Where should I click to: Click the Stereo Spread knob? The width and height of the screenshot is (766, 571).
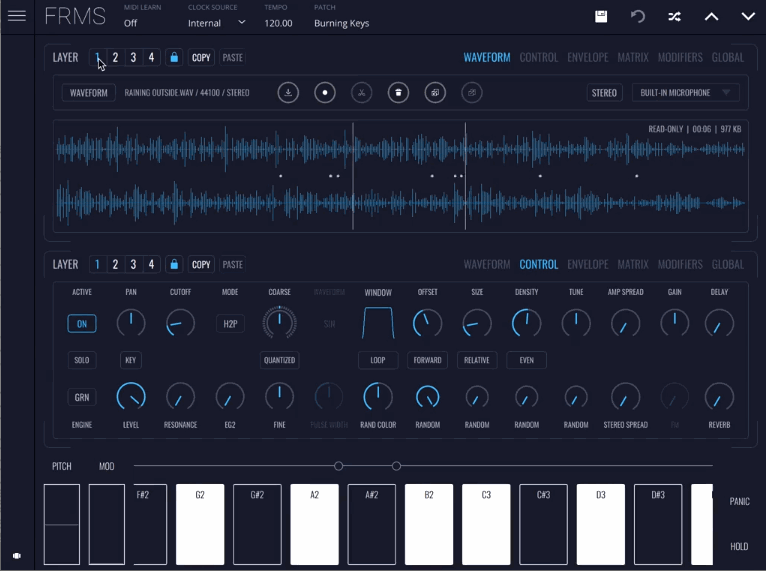(x=625, y=397)
